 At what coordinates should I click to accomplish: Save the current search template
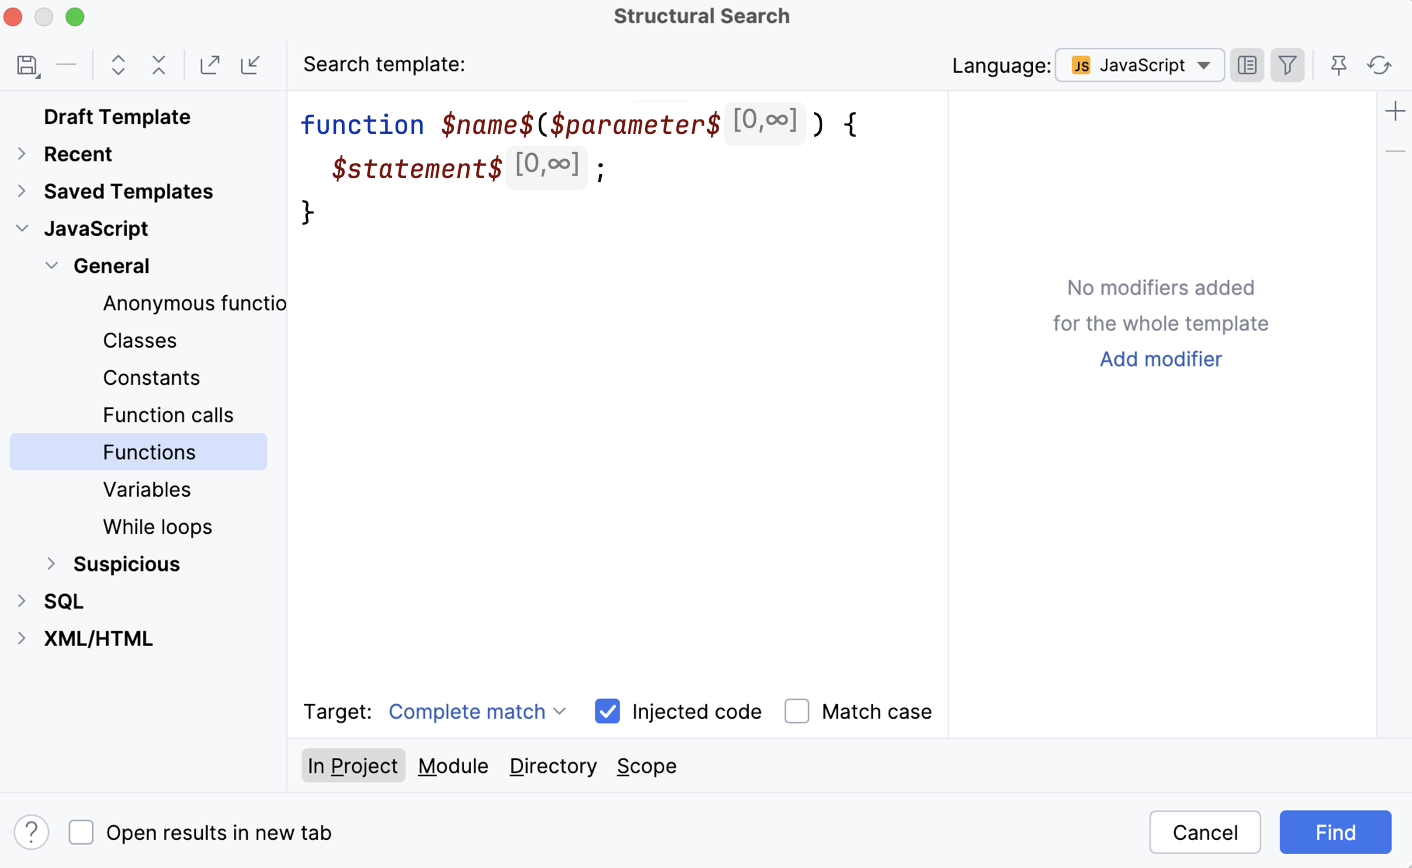click(27, 64)
